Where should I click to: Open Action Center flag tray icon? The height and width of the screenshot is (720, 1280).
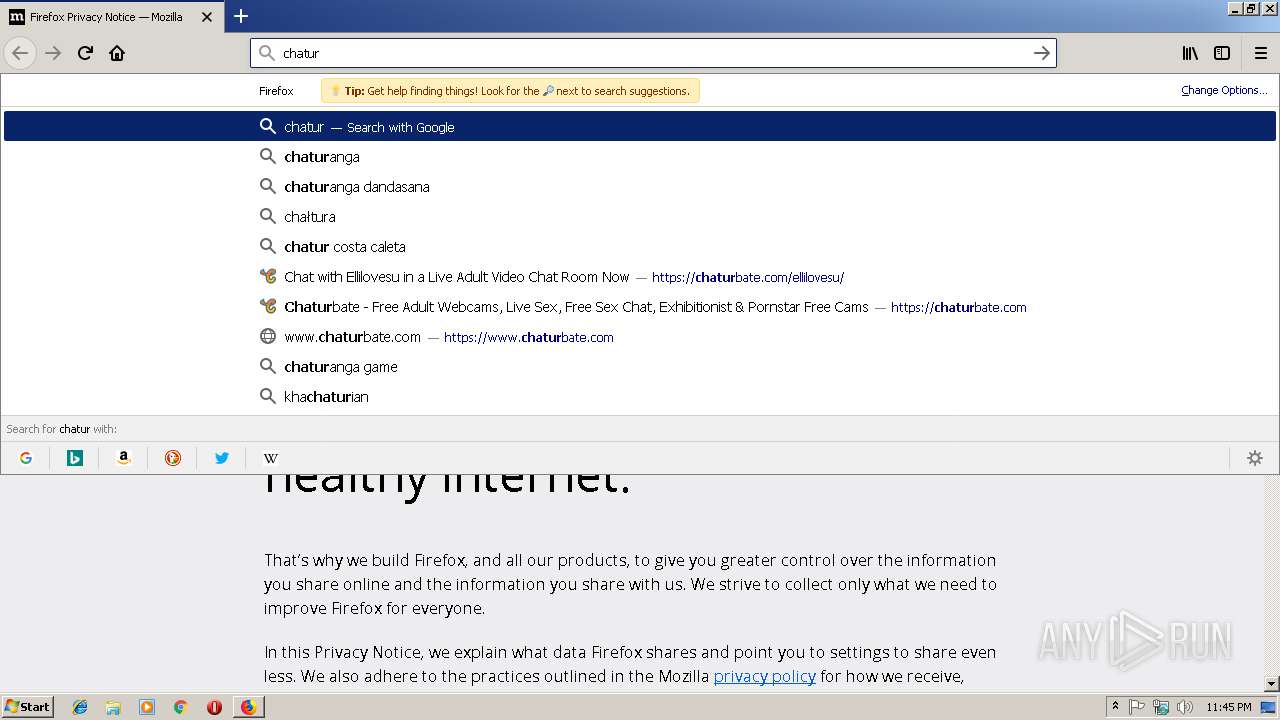point(1137,707)
